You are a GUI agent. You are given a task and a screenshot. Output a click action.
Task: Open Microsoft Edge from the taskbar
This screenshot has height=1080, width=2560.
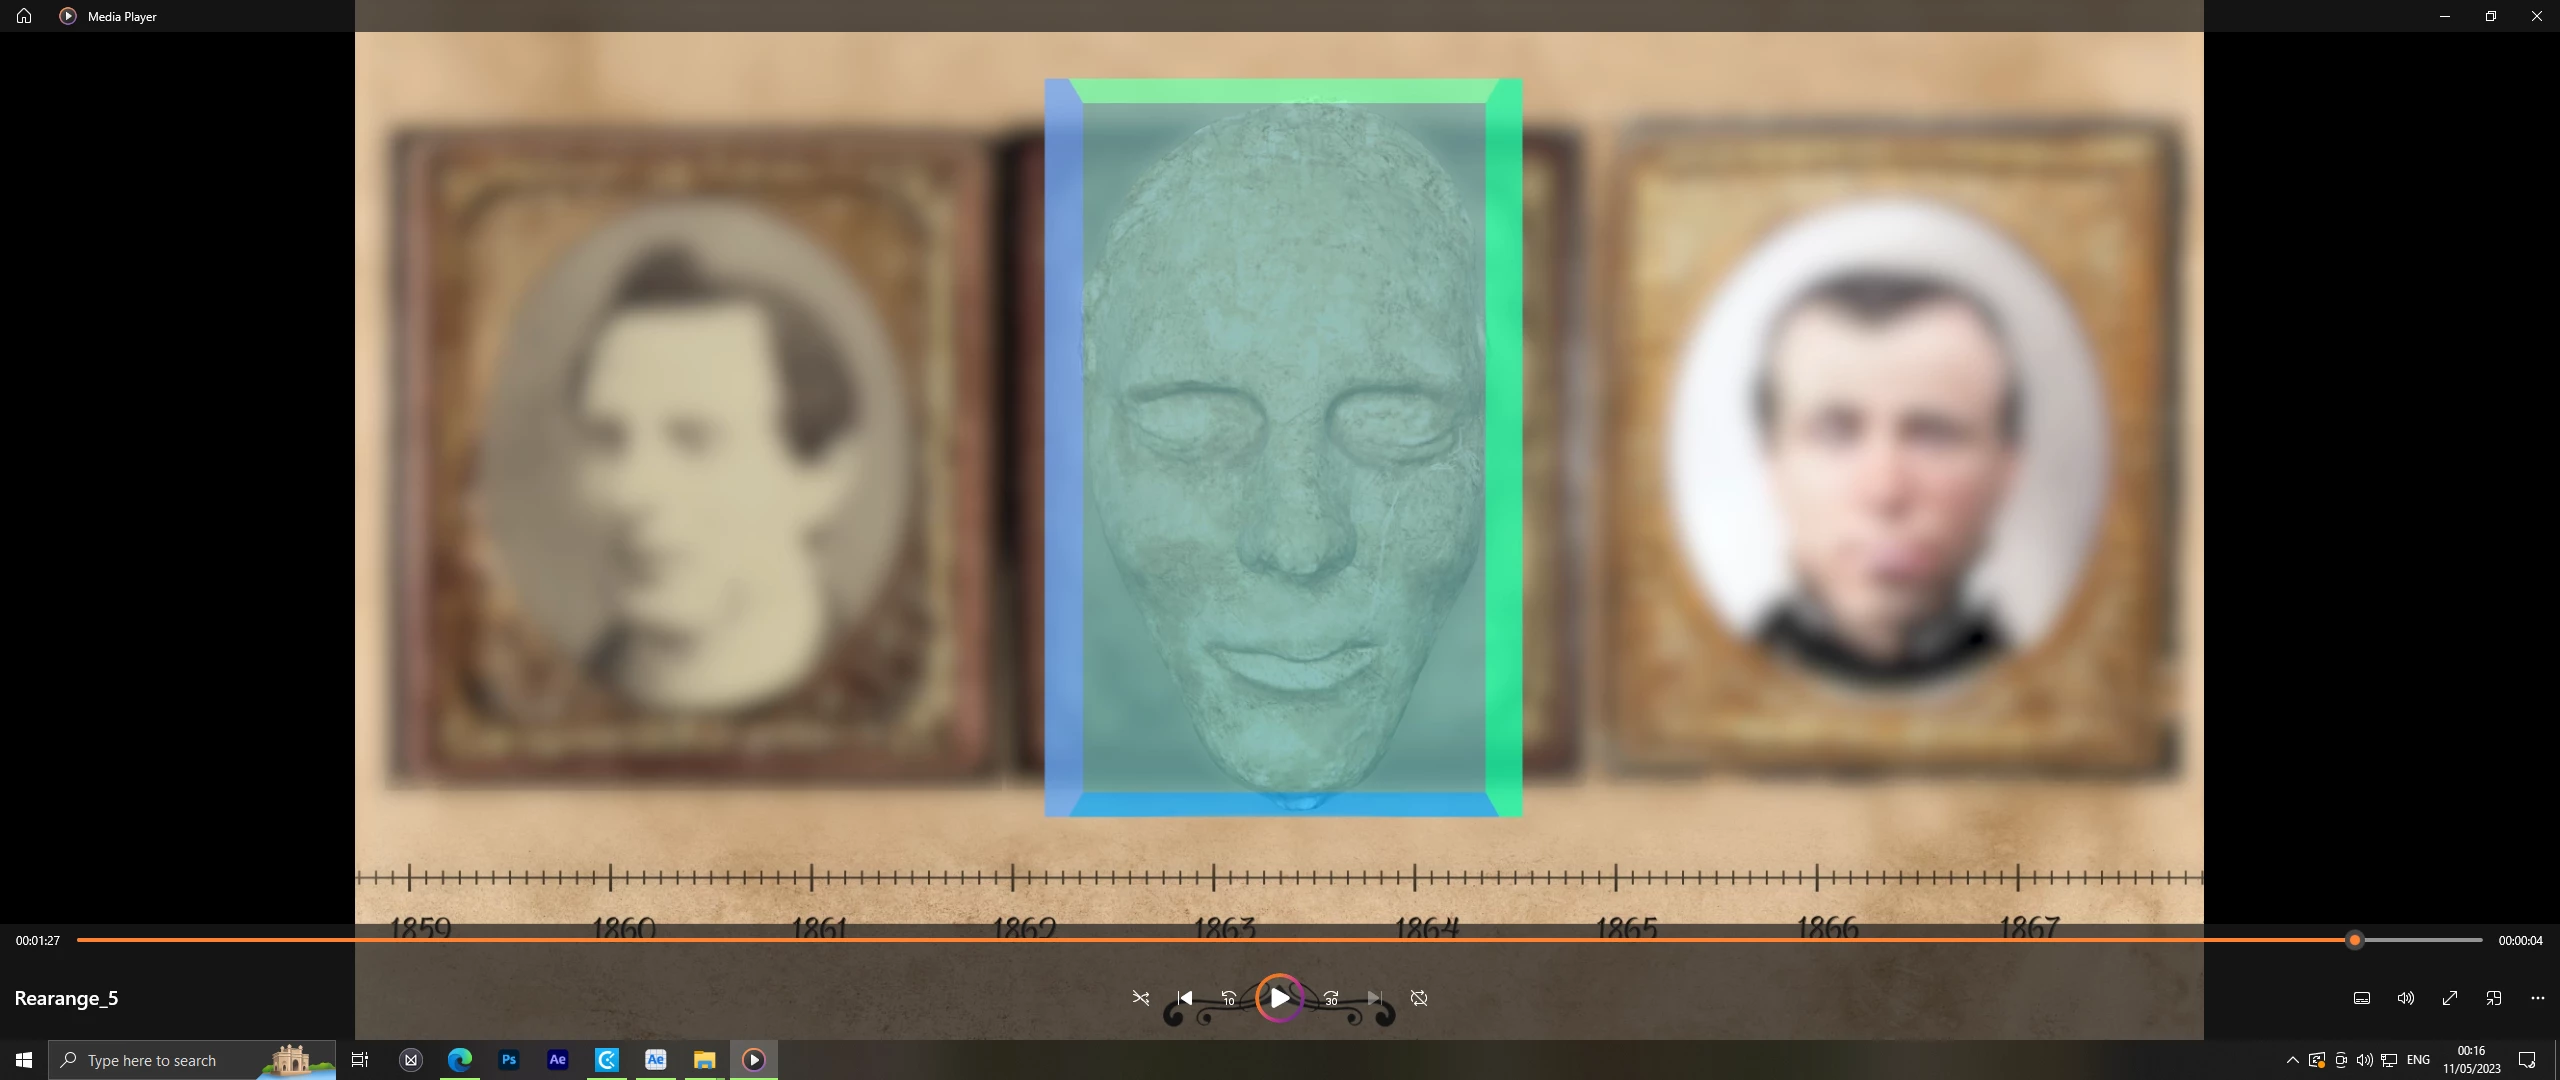pyautogui.click(x=460, y=1060)
